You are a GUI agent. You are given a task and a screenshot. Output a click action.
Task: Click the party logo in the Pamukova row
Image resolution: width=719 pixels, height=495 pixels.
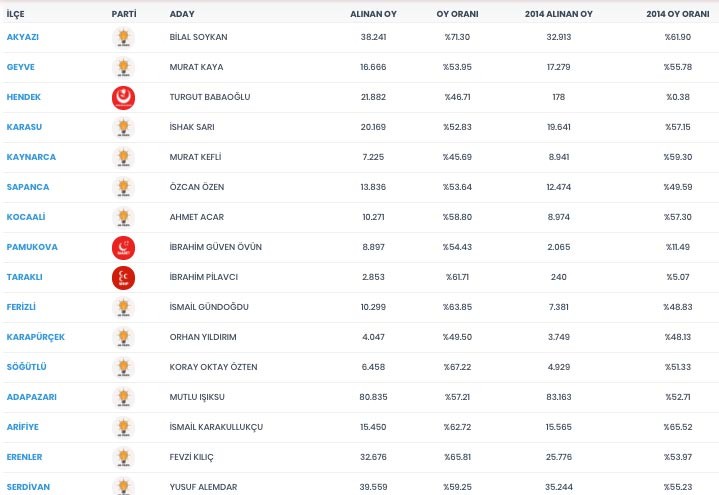coord(125,247)
